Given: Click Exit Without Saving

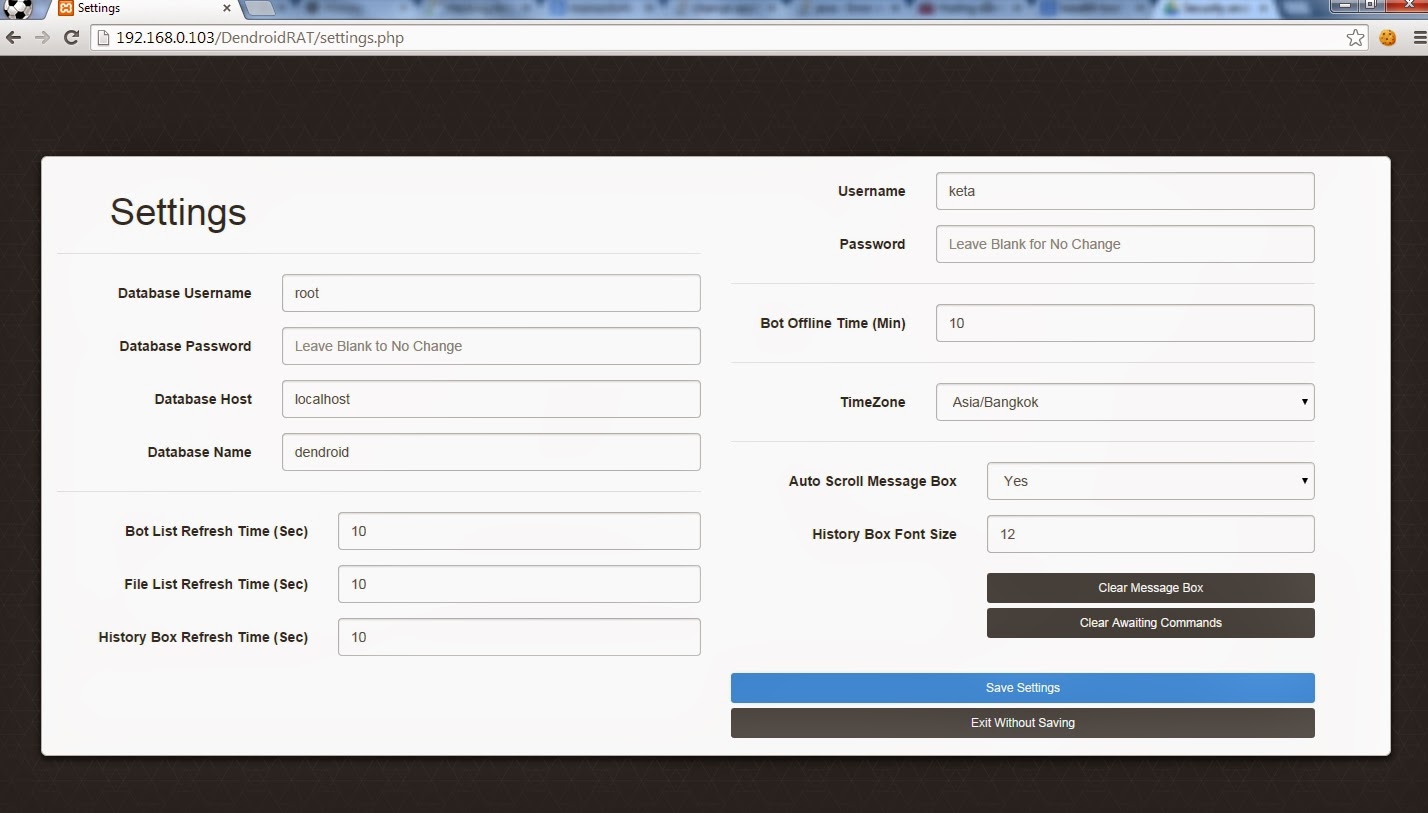Looking at the screenshot, I should click(x=1022, y=723).
